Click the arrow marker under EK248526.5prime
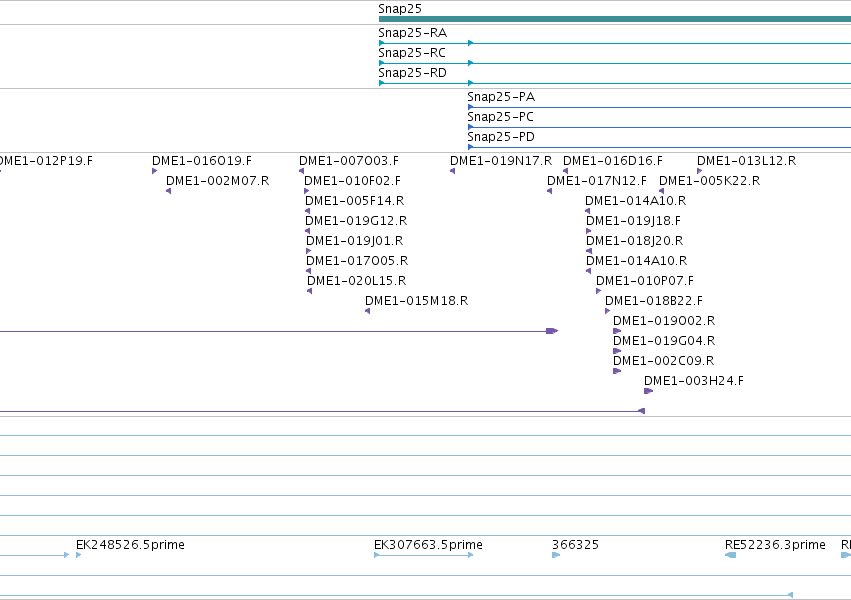 coord(79,555)
